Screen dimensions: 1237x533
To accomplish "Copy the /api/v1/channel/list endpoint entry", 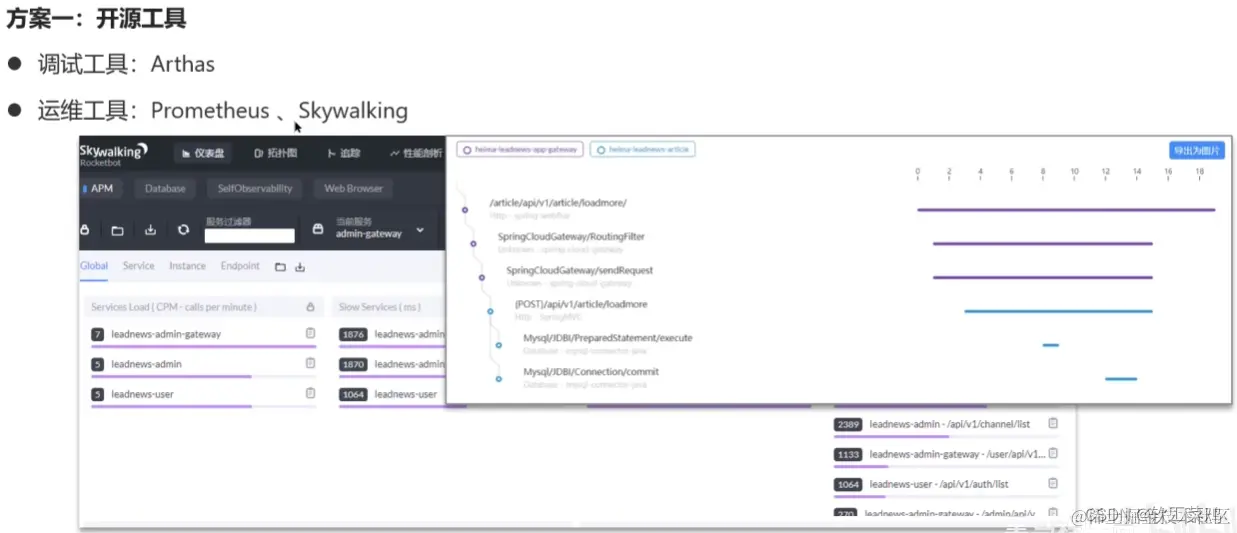I will coord(1053,424).
